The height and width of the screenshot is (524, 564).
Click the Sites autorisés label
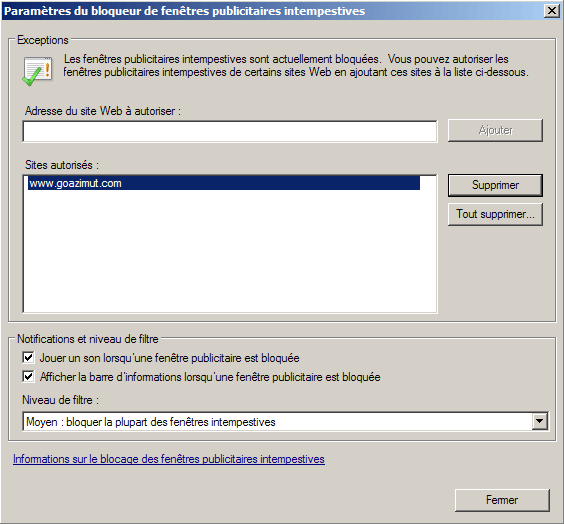coord(62,165)
